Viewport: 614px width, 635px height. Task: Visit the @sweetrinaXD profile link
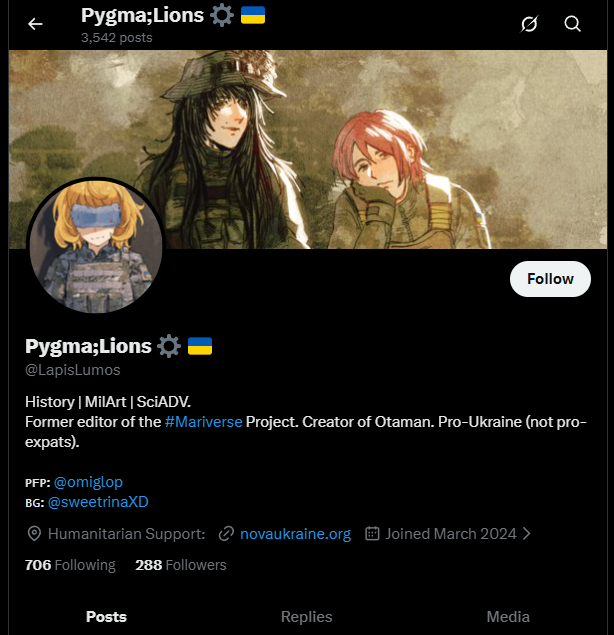[x=98, y=502]
